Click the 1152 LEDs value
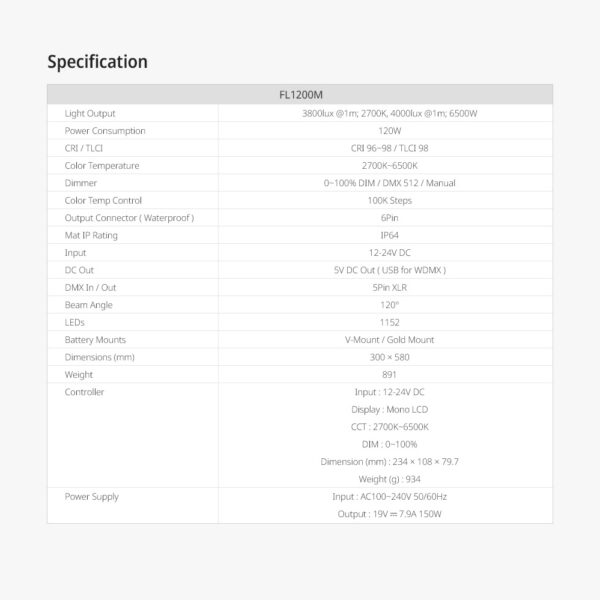The width and height of the screenshot is (600, 600). point(390,322)
